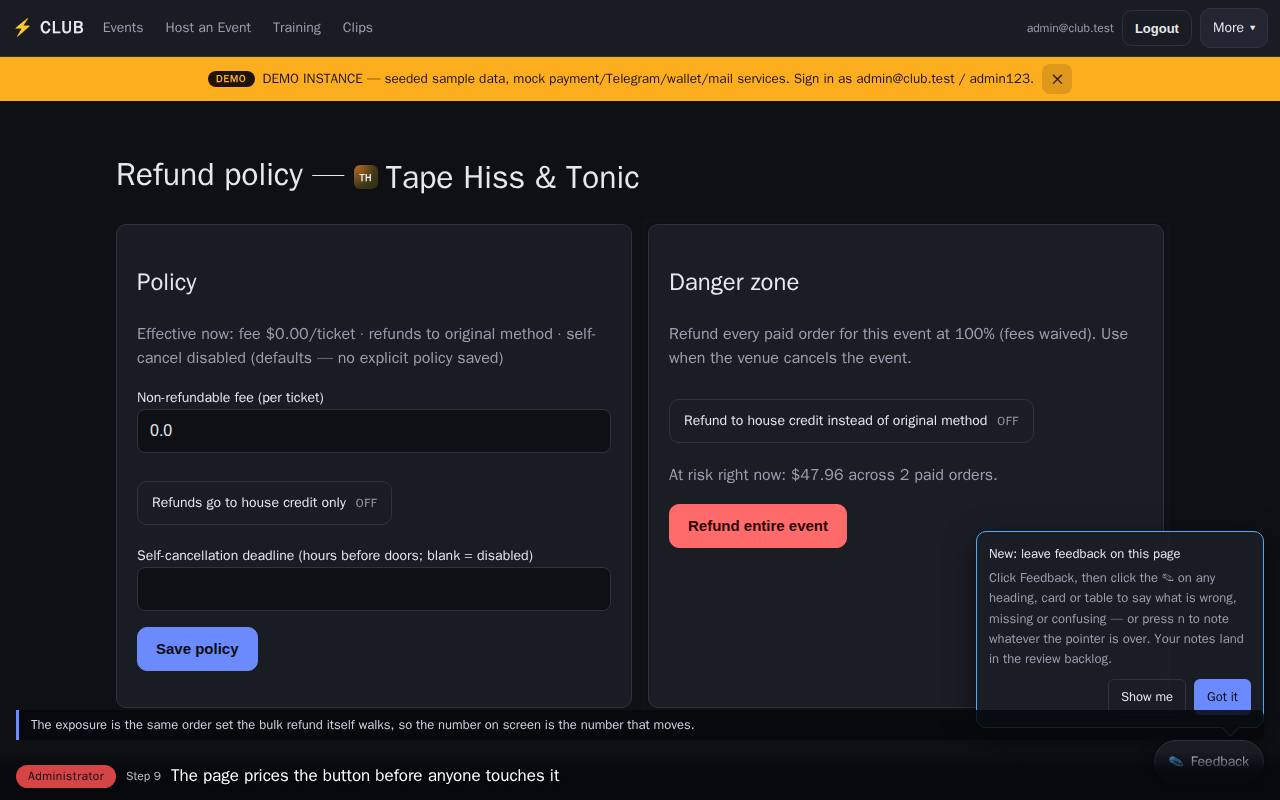Image resolution: width=1280 pixels, height=800 pixels.
Task: Open the Events menu item
Action: pyautogui.click(x=123, y=28)
